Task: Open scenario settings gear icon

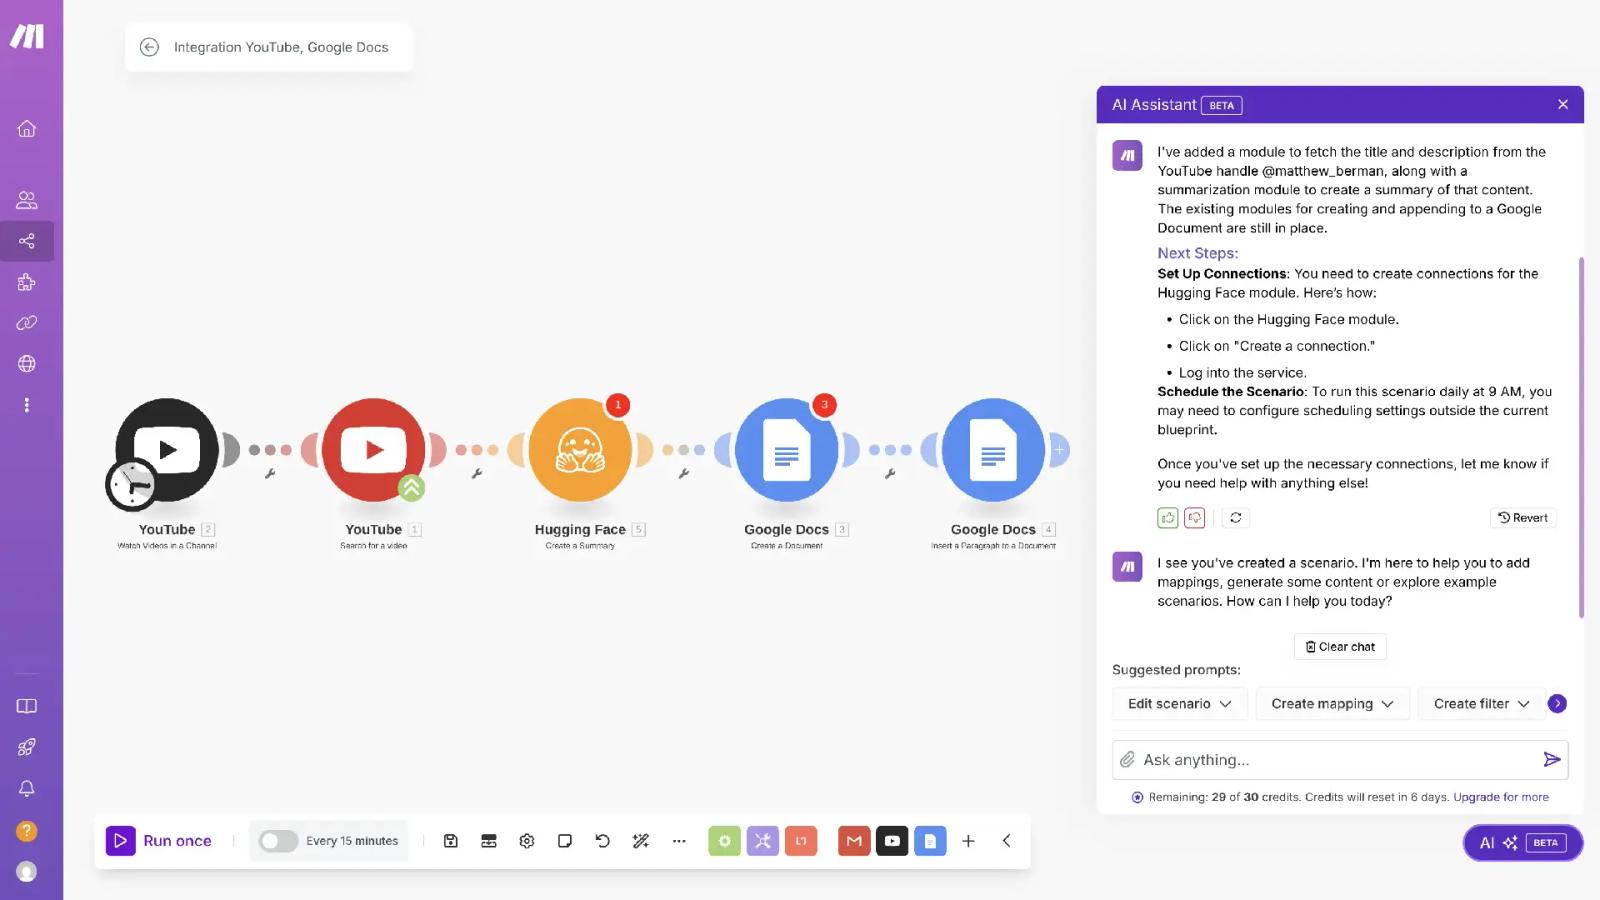Action: pyautogui.click(x=527, y=841)
